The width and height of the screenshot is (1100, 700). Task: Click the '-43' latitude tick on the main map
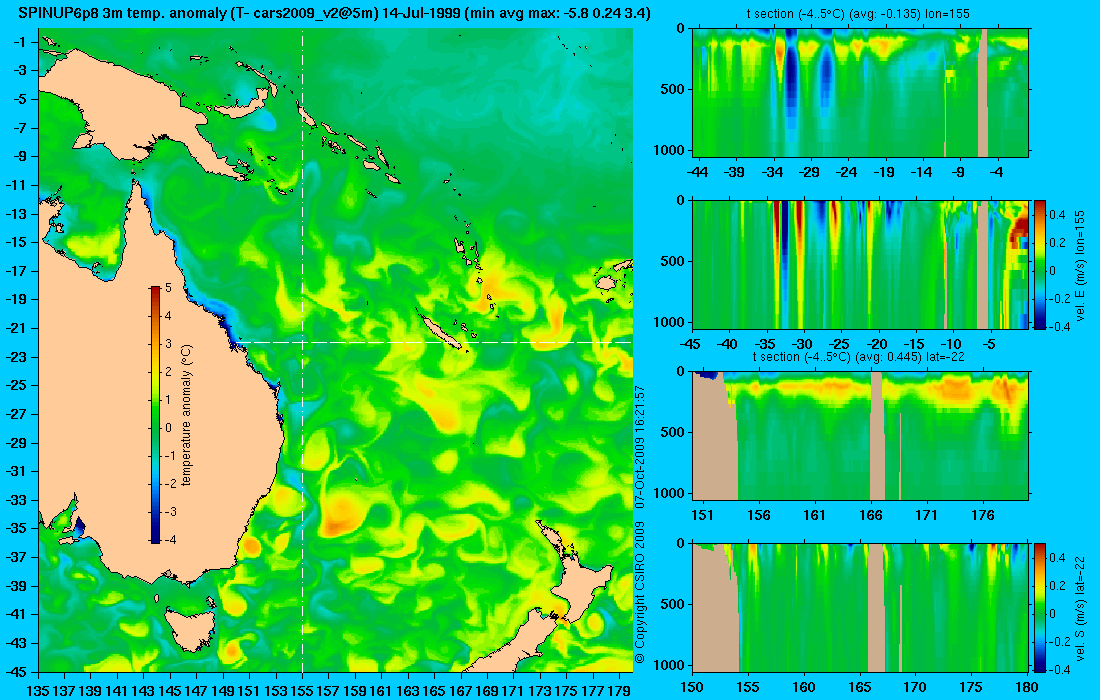[x=17, y=643]
